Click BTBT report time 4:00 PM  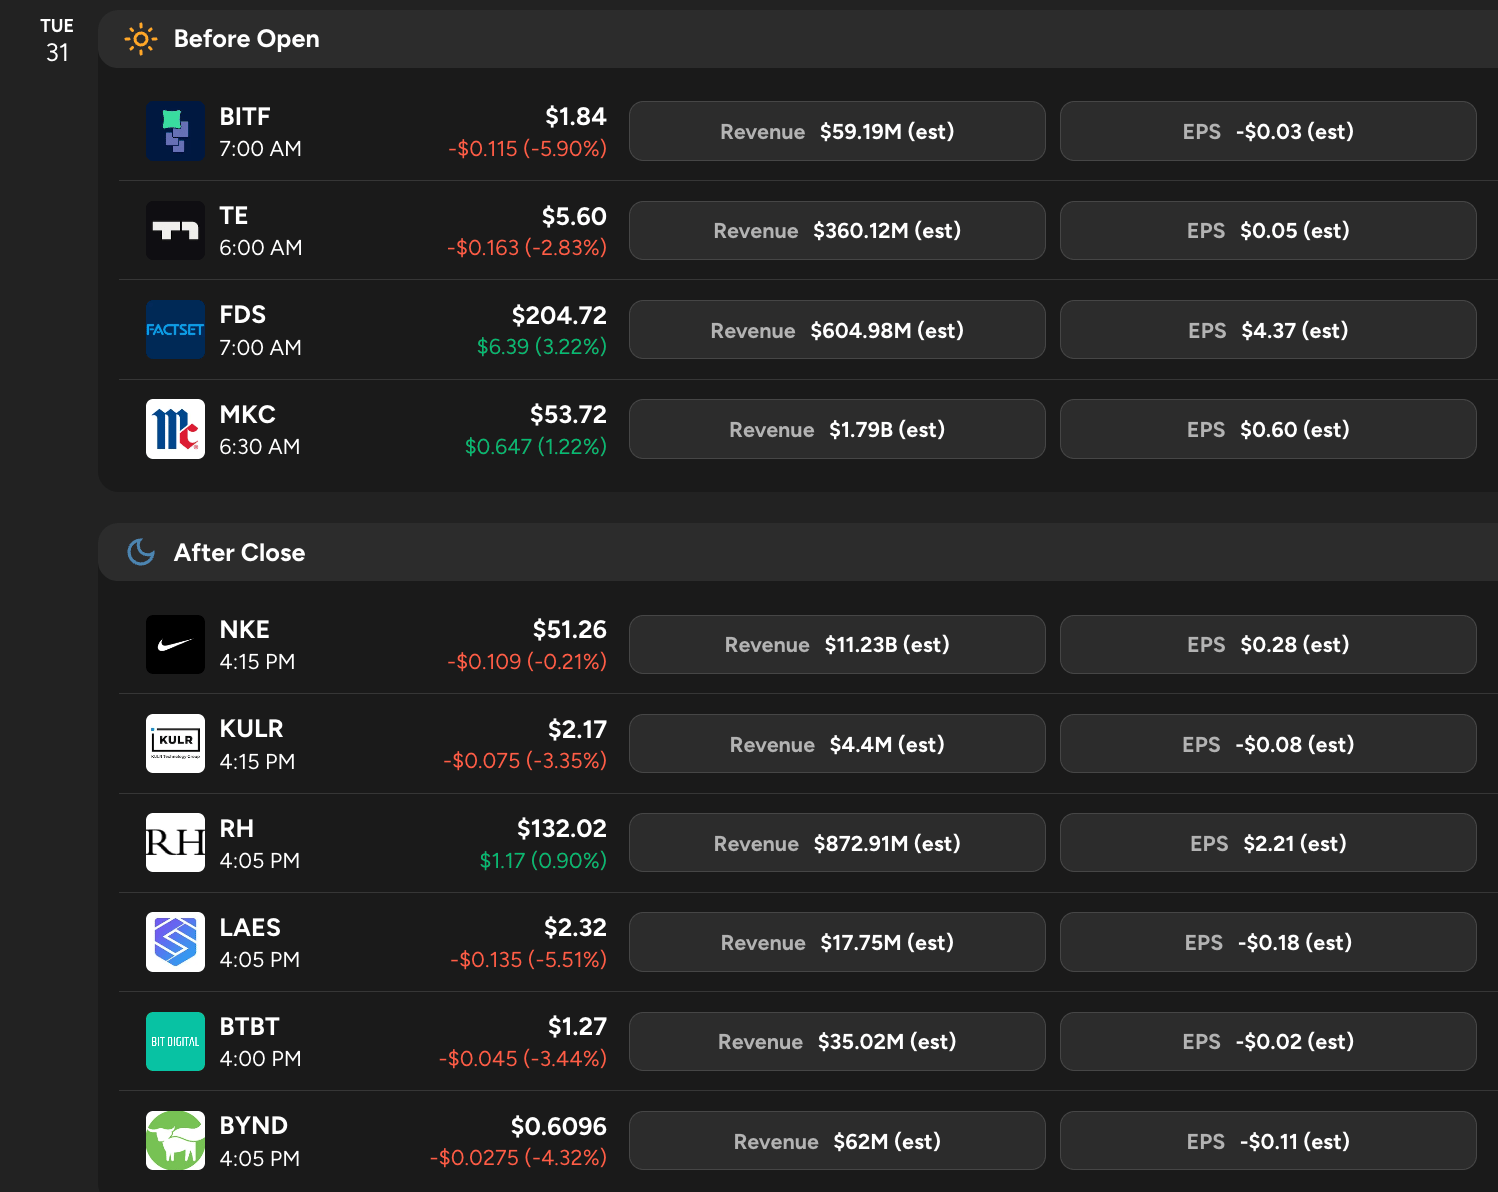click(x=260, y=1059)
